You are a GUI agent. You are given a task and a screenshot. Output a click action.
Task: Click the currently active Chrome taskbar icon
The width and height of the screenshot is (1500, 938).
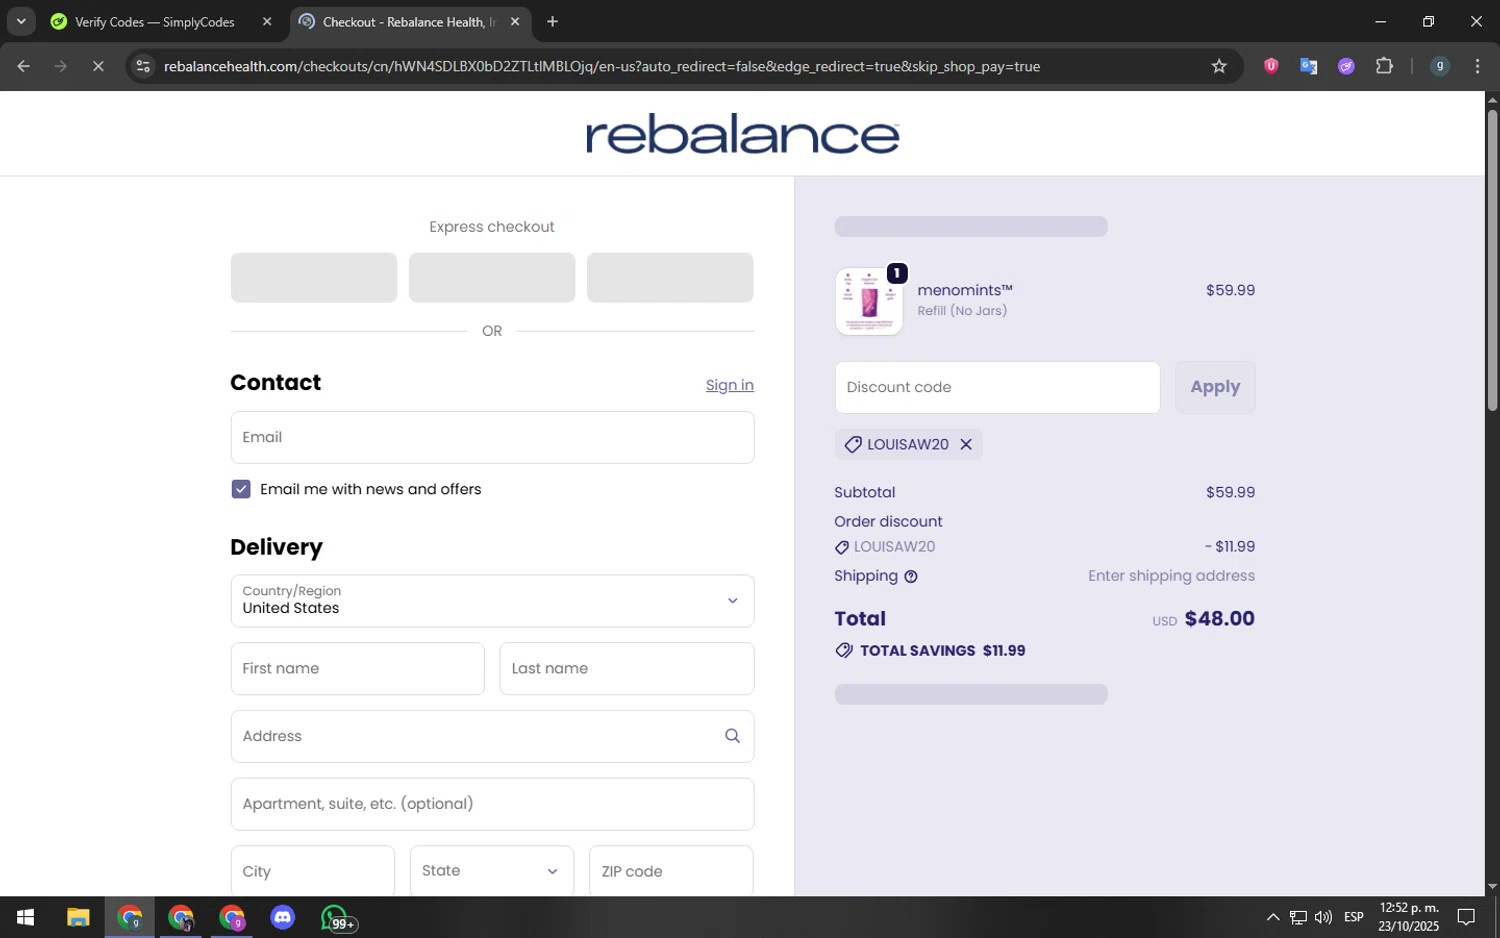(x=130, y=918)
